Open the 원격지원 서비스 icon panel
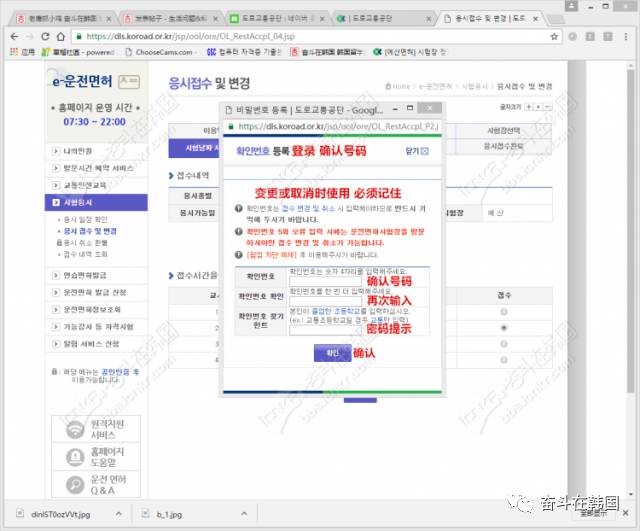640x531 pixels. (96, 429)
